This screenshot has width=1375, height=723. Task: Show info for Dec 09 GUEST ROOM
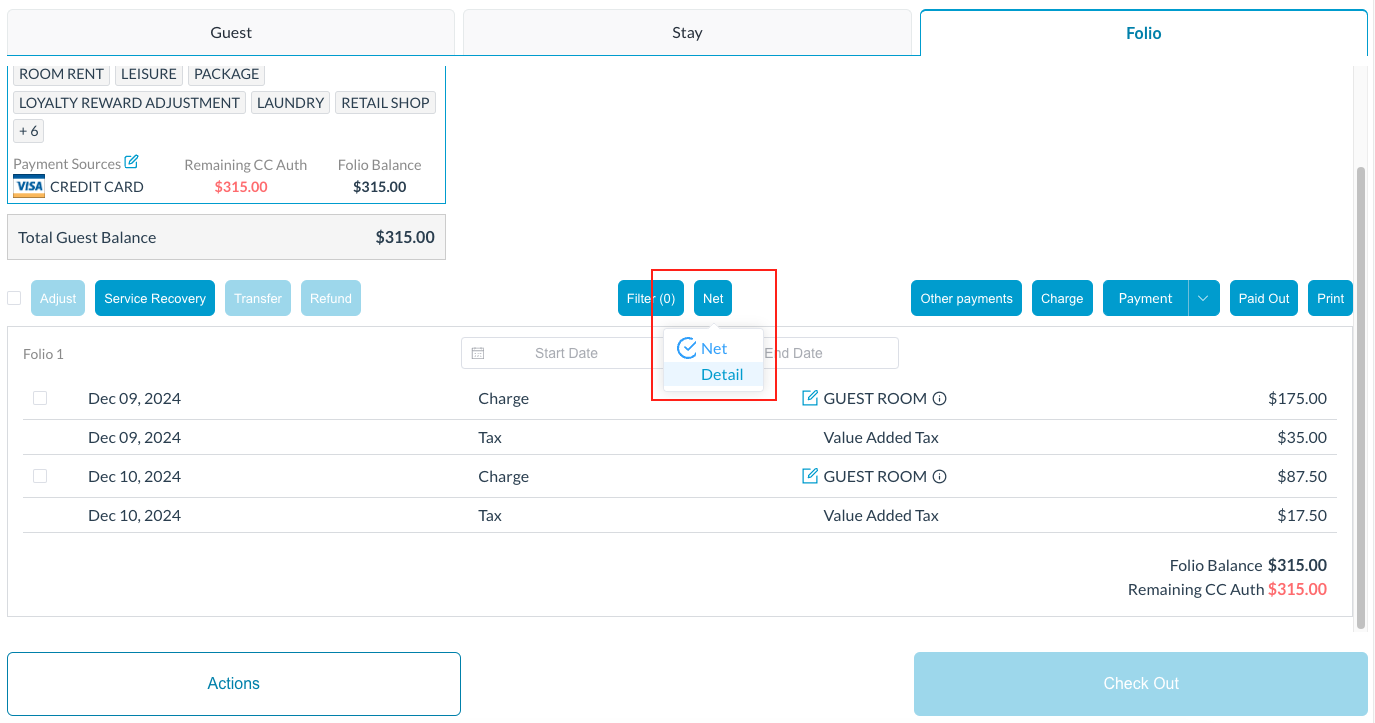click(x=940, y=398)
